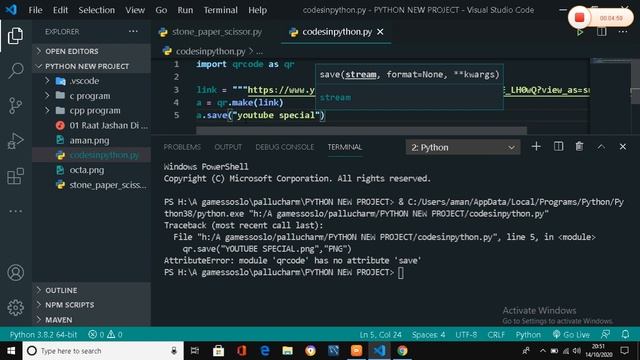The height and width of the screenshot is (360, 640).
Task: Stop the screen recording with the red button
Action: coord(579,18)
